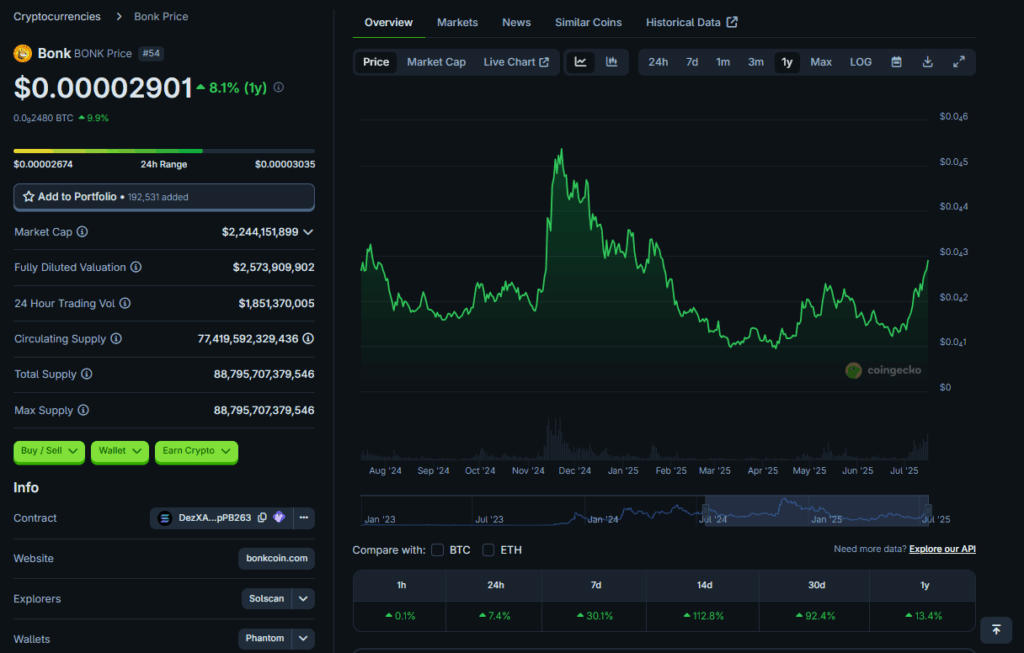1024x653 pixels.
Task: Toggle the LOG scale option
Action: pos(861,62)
